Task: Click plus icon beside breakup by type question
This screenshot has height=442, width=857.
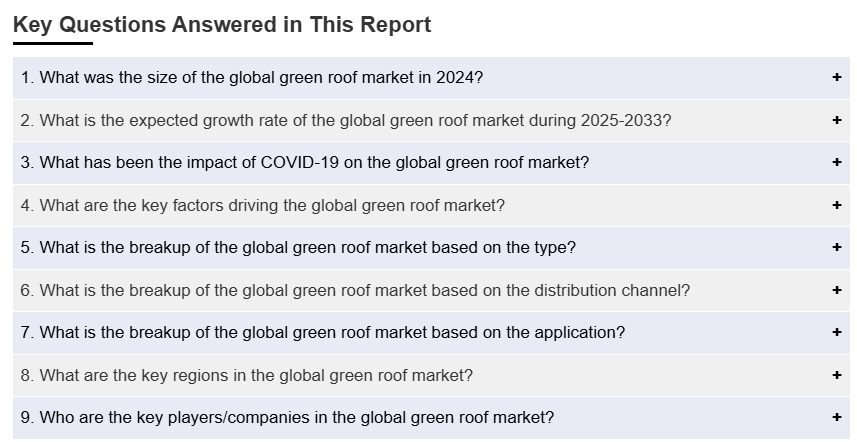Action: [837, 248]
